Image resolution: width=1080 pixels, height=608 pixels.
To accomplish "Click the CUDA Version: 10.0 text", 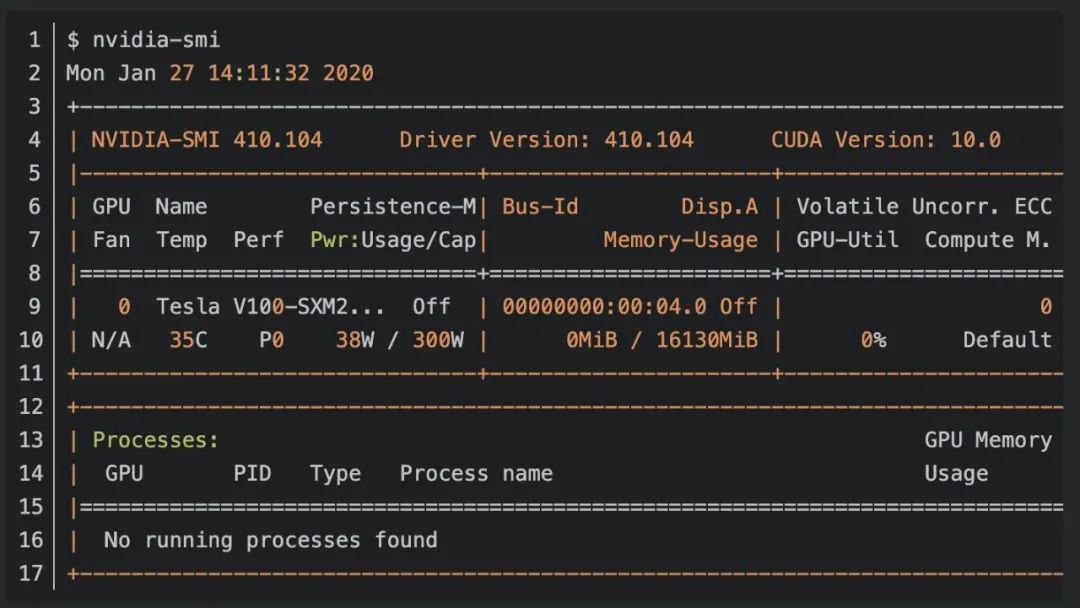I will 885,140.
